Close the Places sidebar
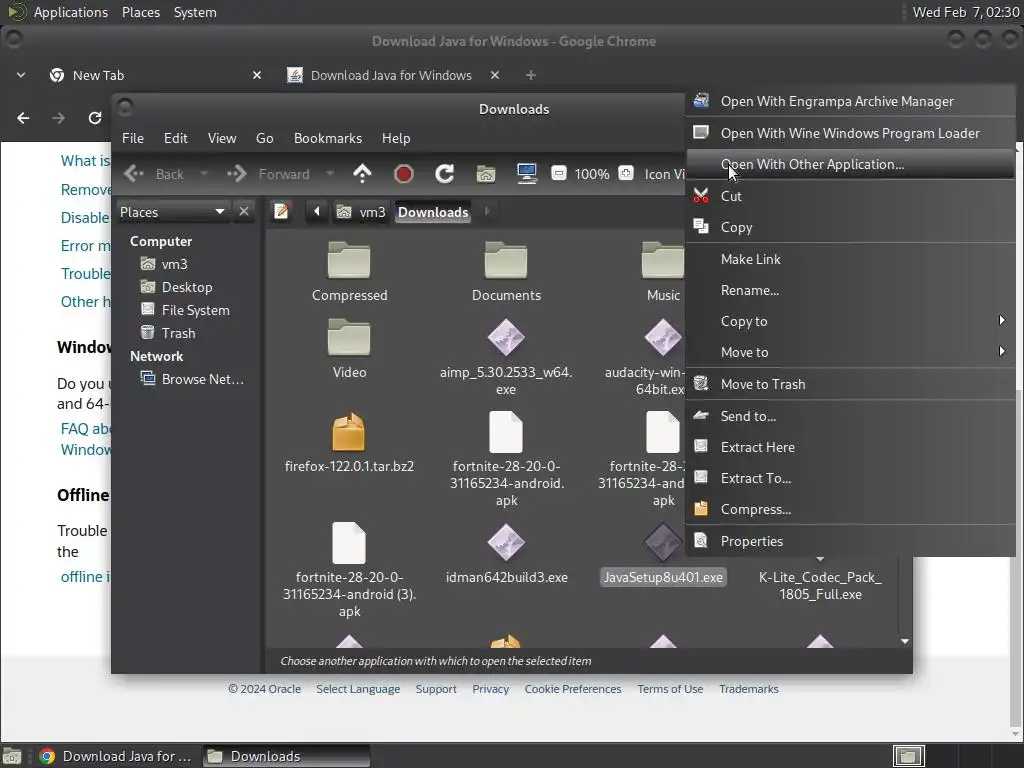1024x768 pixels. [244, 212]
